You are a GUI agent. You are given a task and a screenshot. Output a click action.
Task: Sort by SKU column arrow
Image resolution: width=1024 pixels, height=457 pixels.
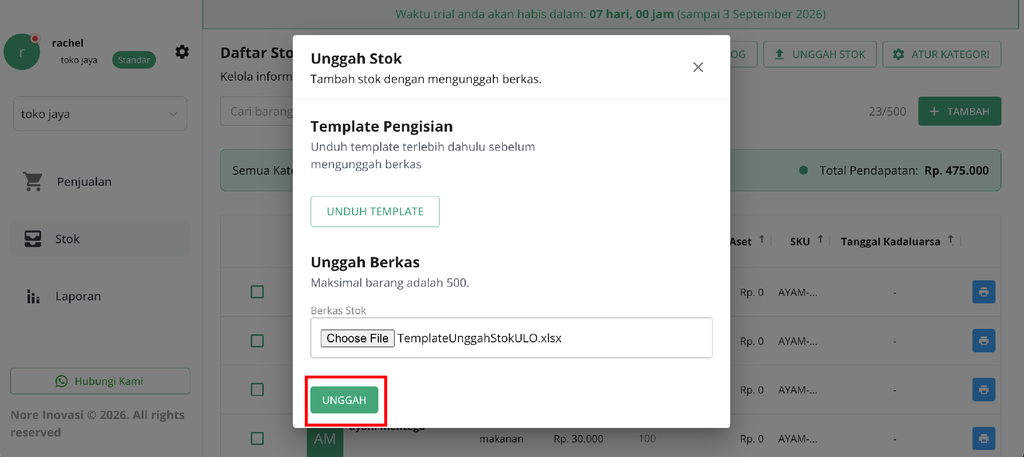[820, 240]
